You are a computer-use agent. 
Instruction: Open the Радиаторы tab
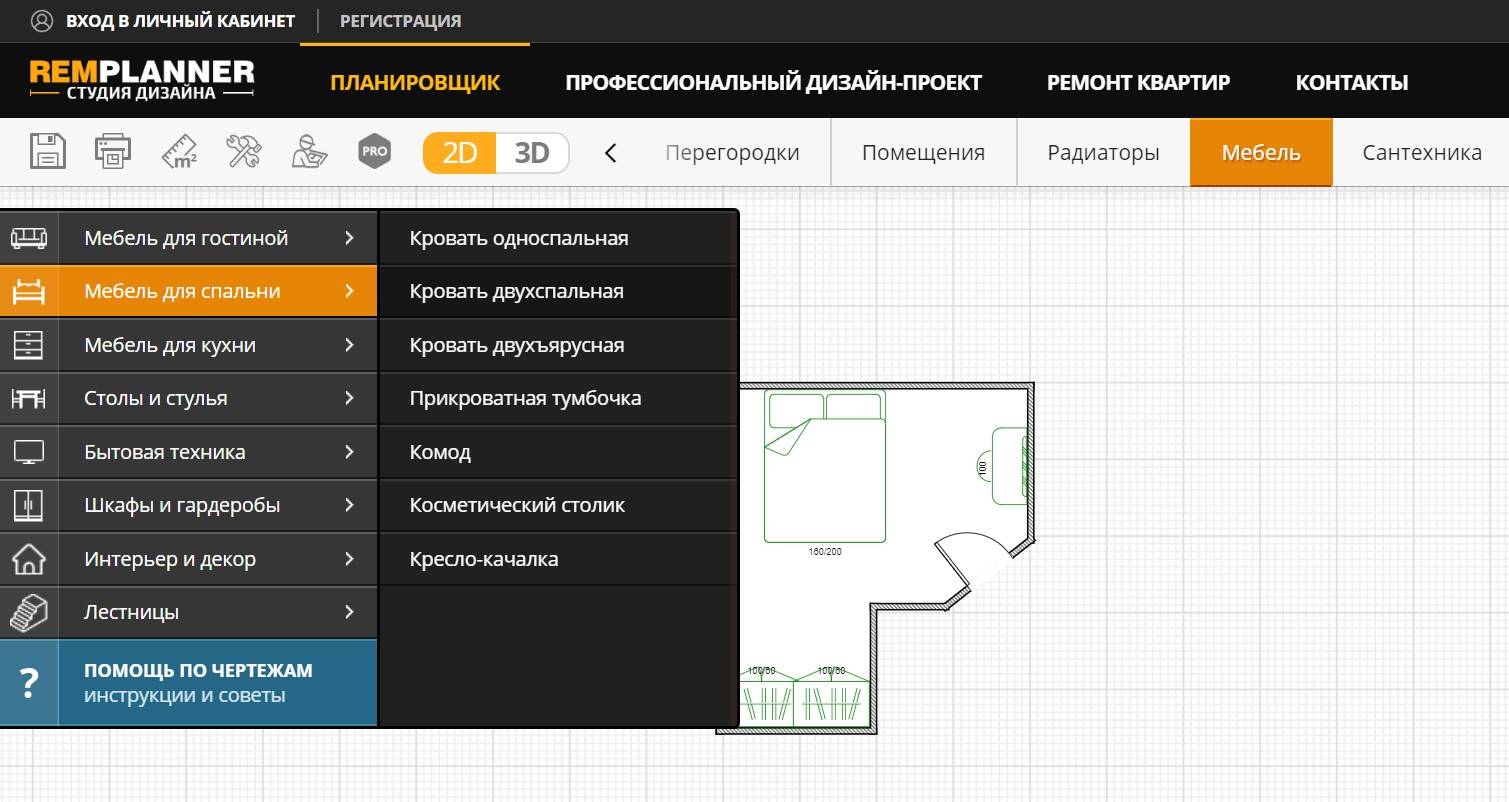tap(1103, 153)
